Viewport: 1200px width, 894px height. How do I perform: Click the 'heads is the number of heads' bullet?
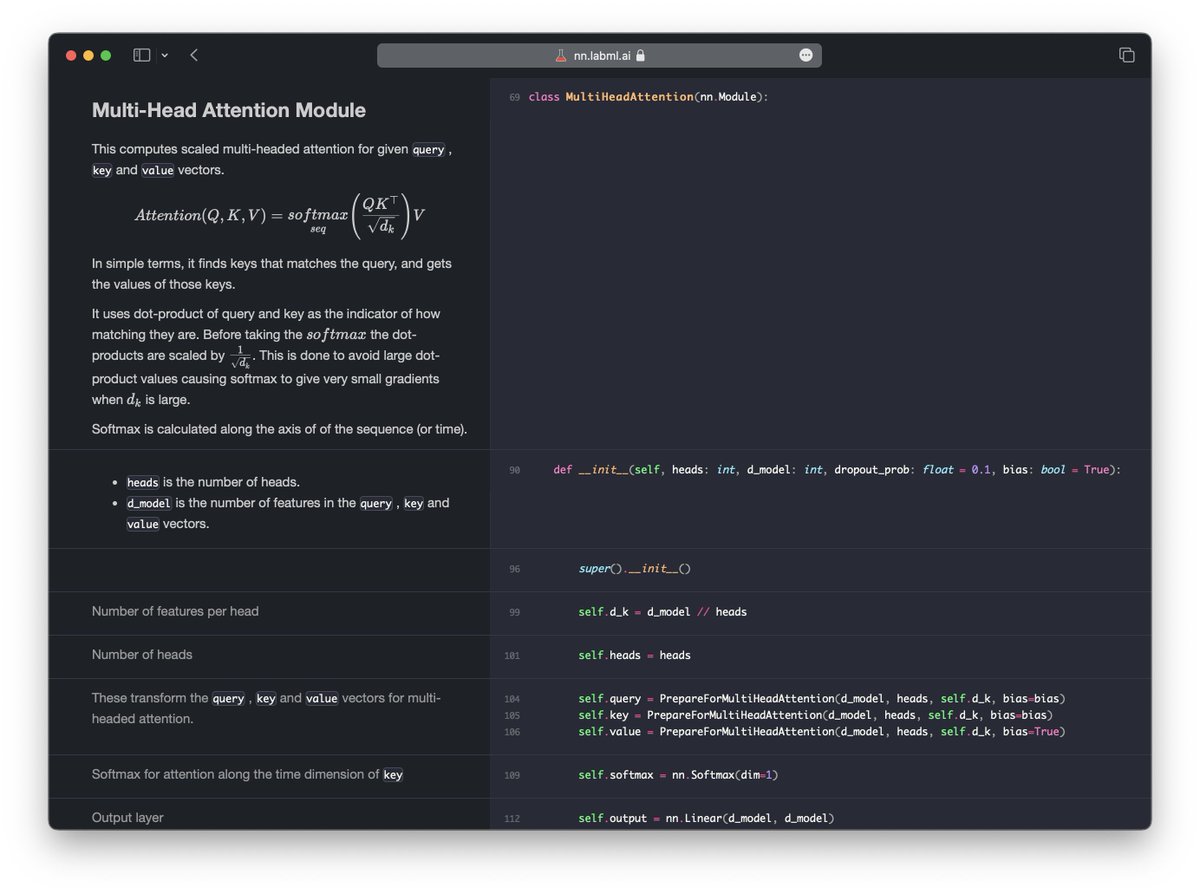213,482
